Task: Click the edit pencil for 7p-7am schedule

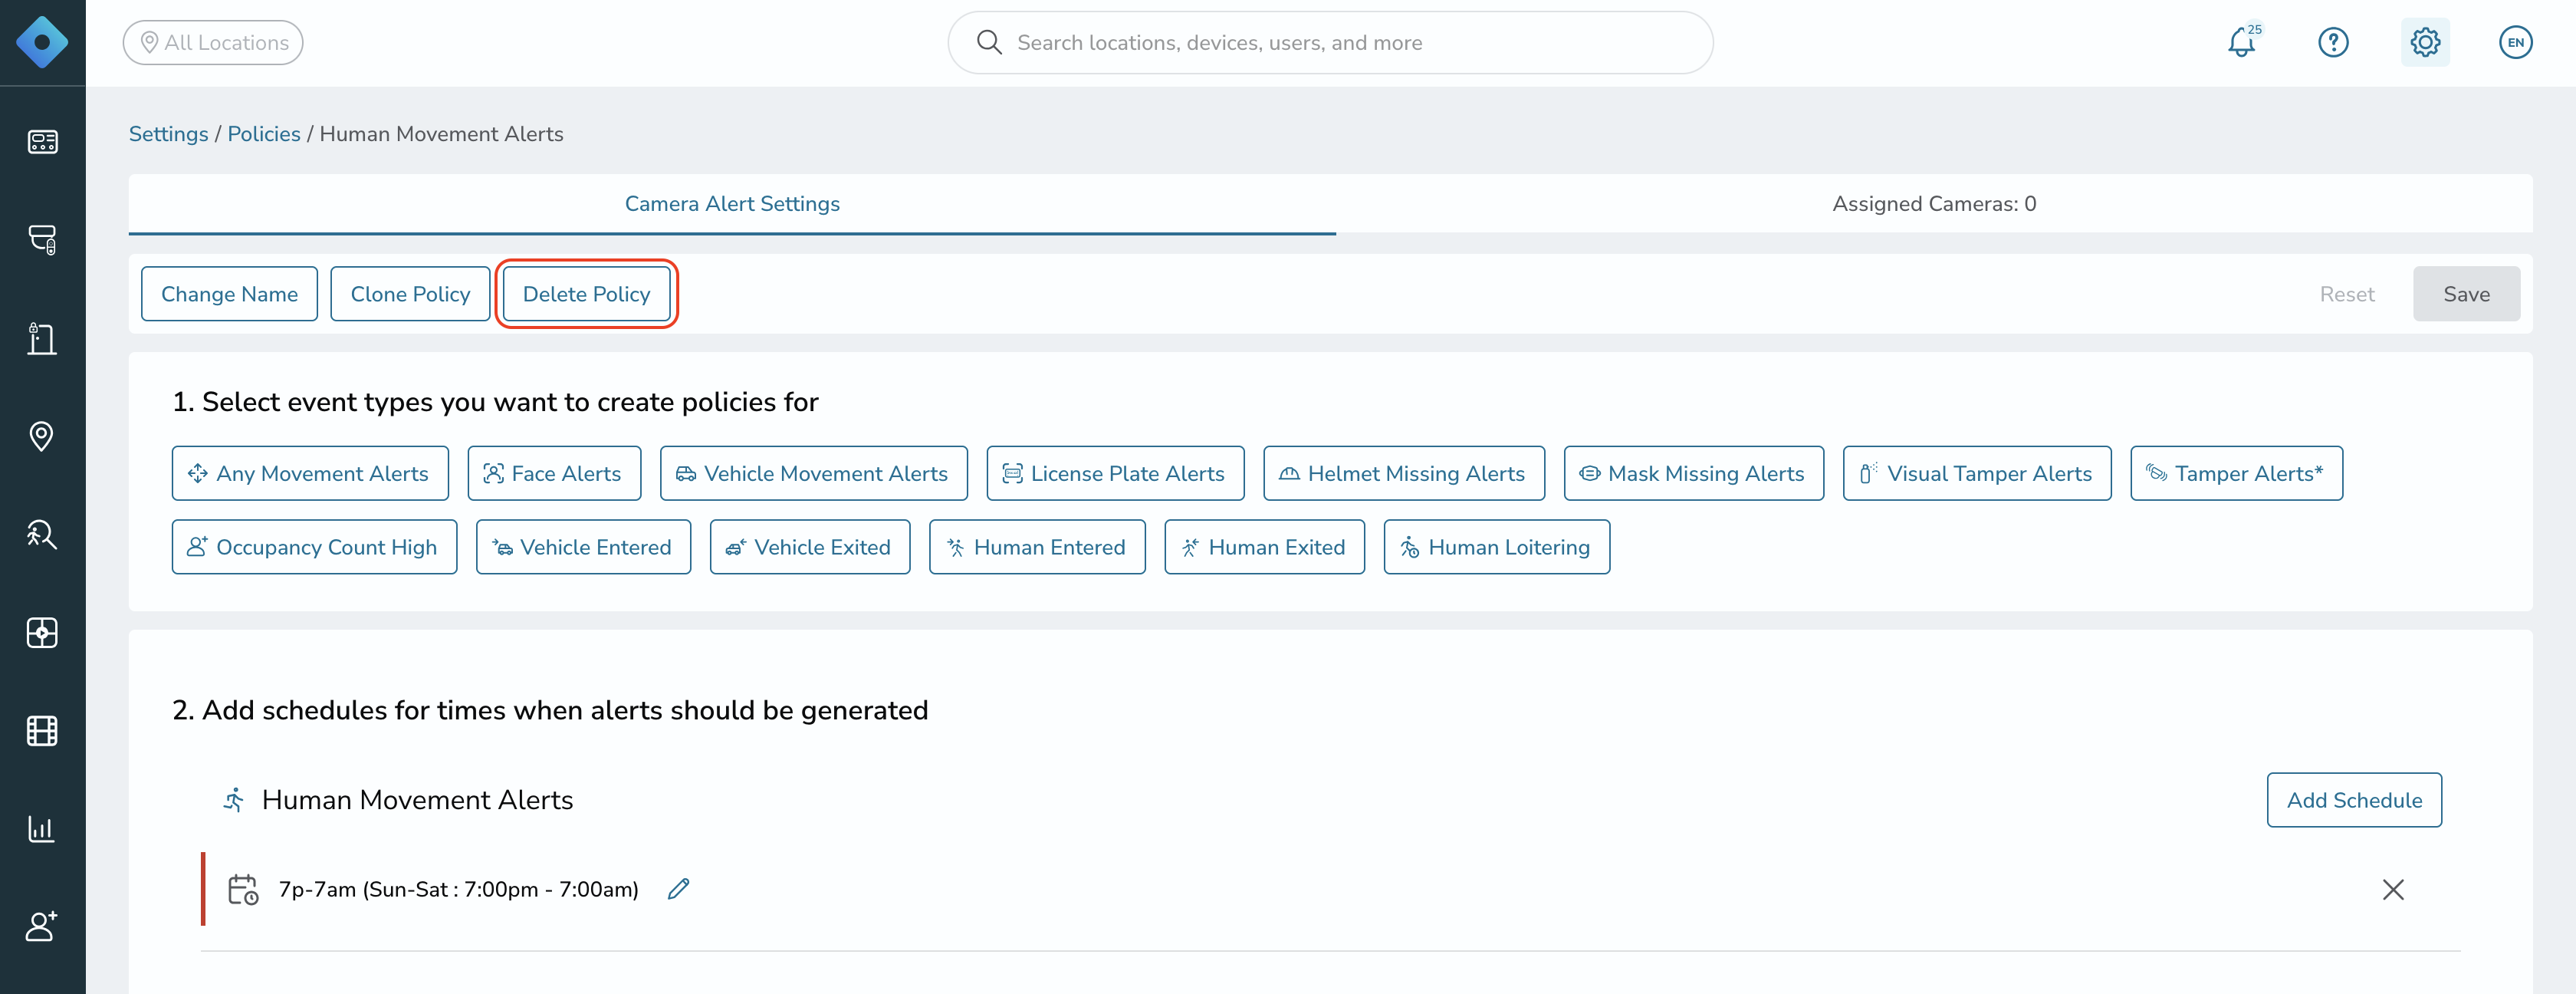Action: pyautogui.click(x=679, y=889)
